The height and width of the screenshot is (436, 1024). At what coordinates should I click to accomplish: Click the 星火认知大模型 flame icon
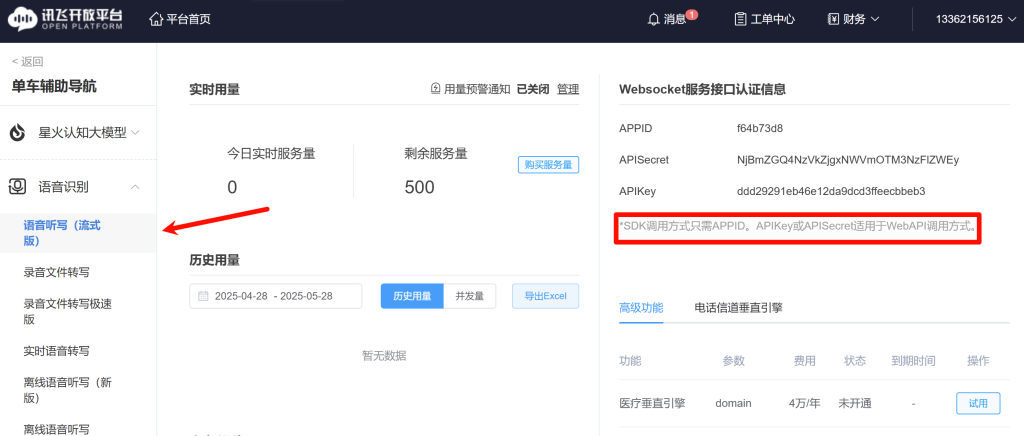tap(18, 132)
